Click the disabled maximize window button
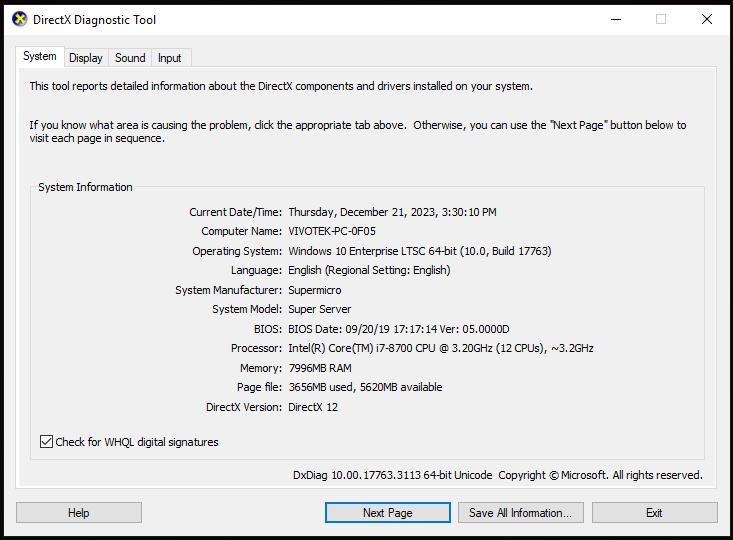The width and height of the screenshot is (733, 540). [x=661, y=20]
